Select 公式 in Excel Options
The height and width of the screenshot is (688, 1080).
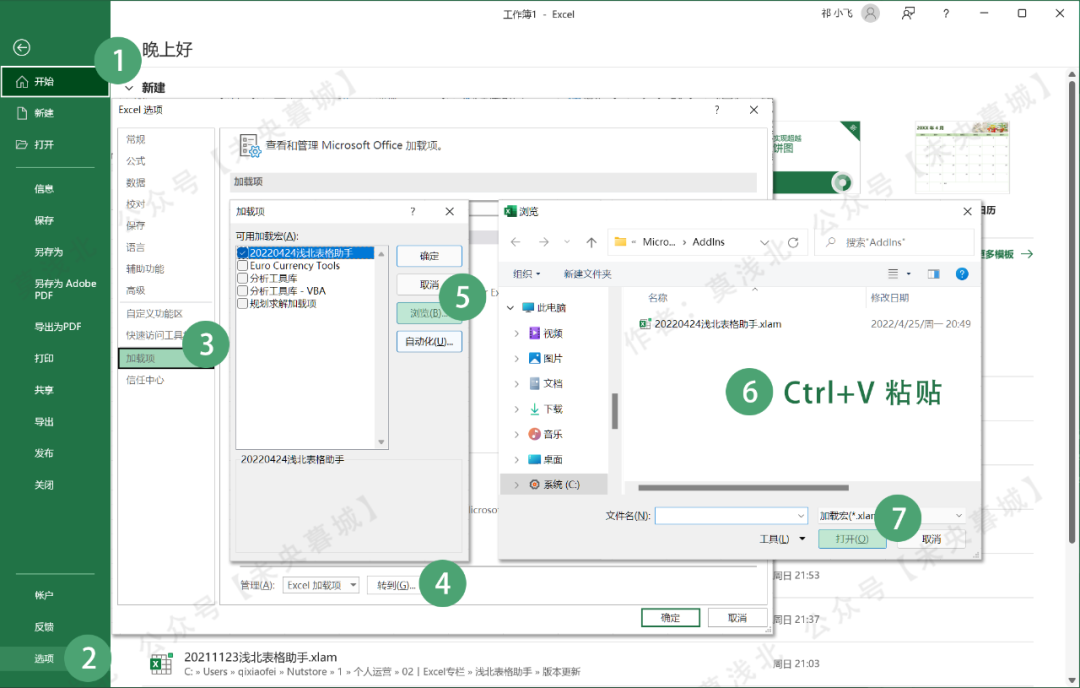pos(136,160)
